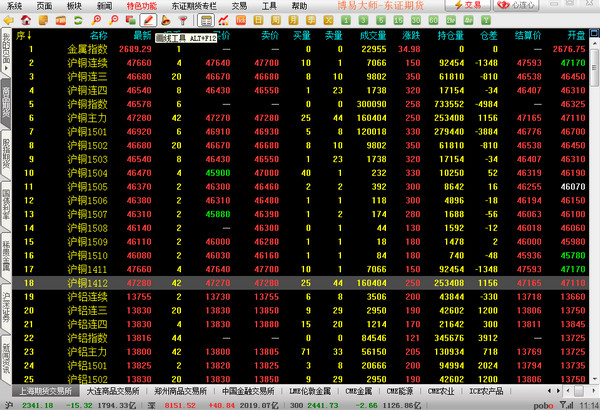Image resolution: width=600 pixels, height=410 pixels.
Task: Switch to 郑州商品交易所 tab
Action: tap(187, 392)
